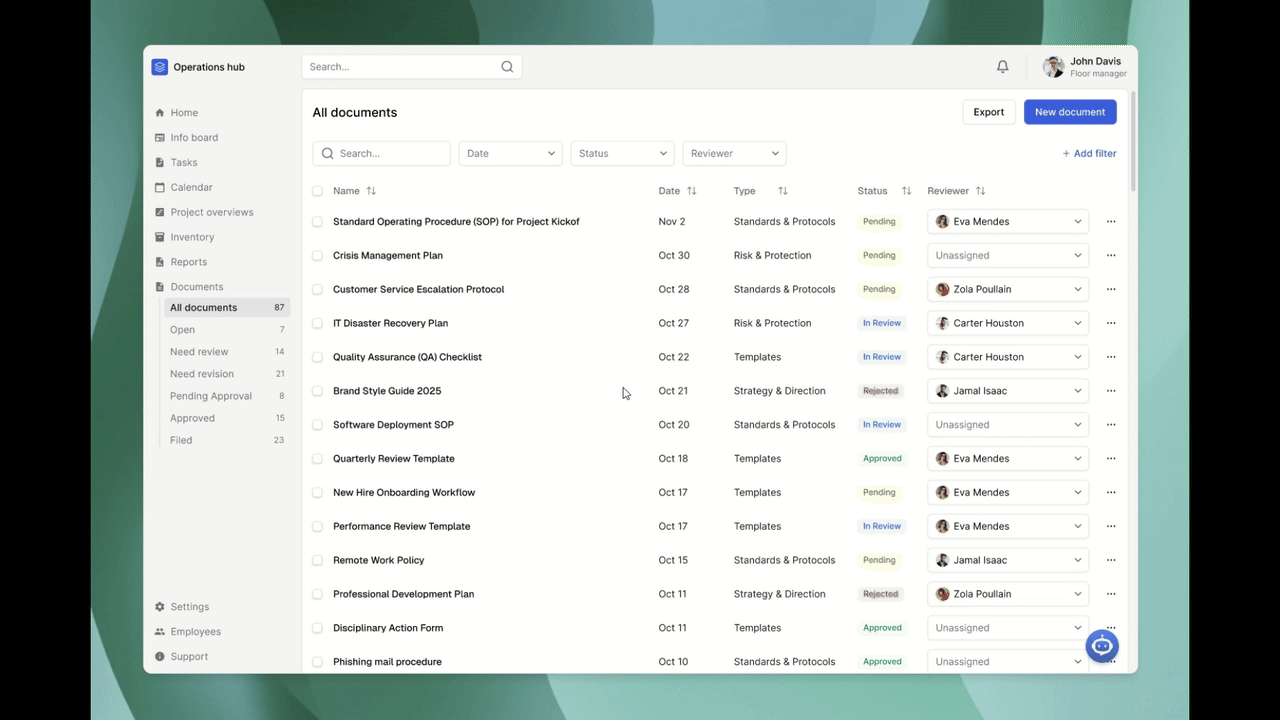Check the Quarterly Review Template checkbox
The width and height of the screenshot is (1280, 720).
[x=317, y=459]
